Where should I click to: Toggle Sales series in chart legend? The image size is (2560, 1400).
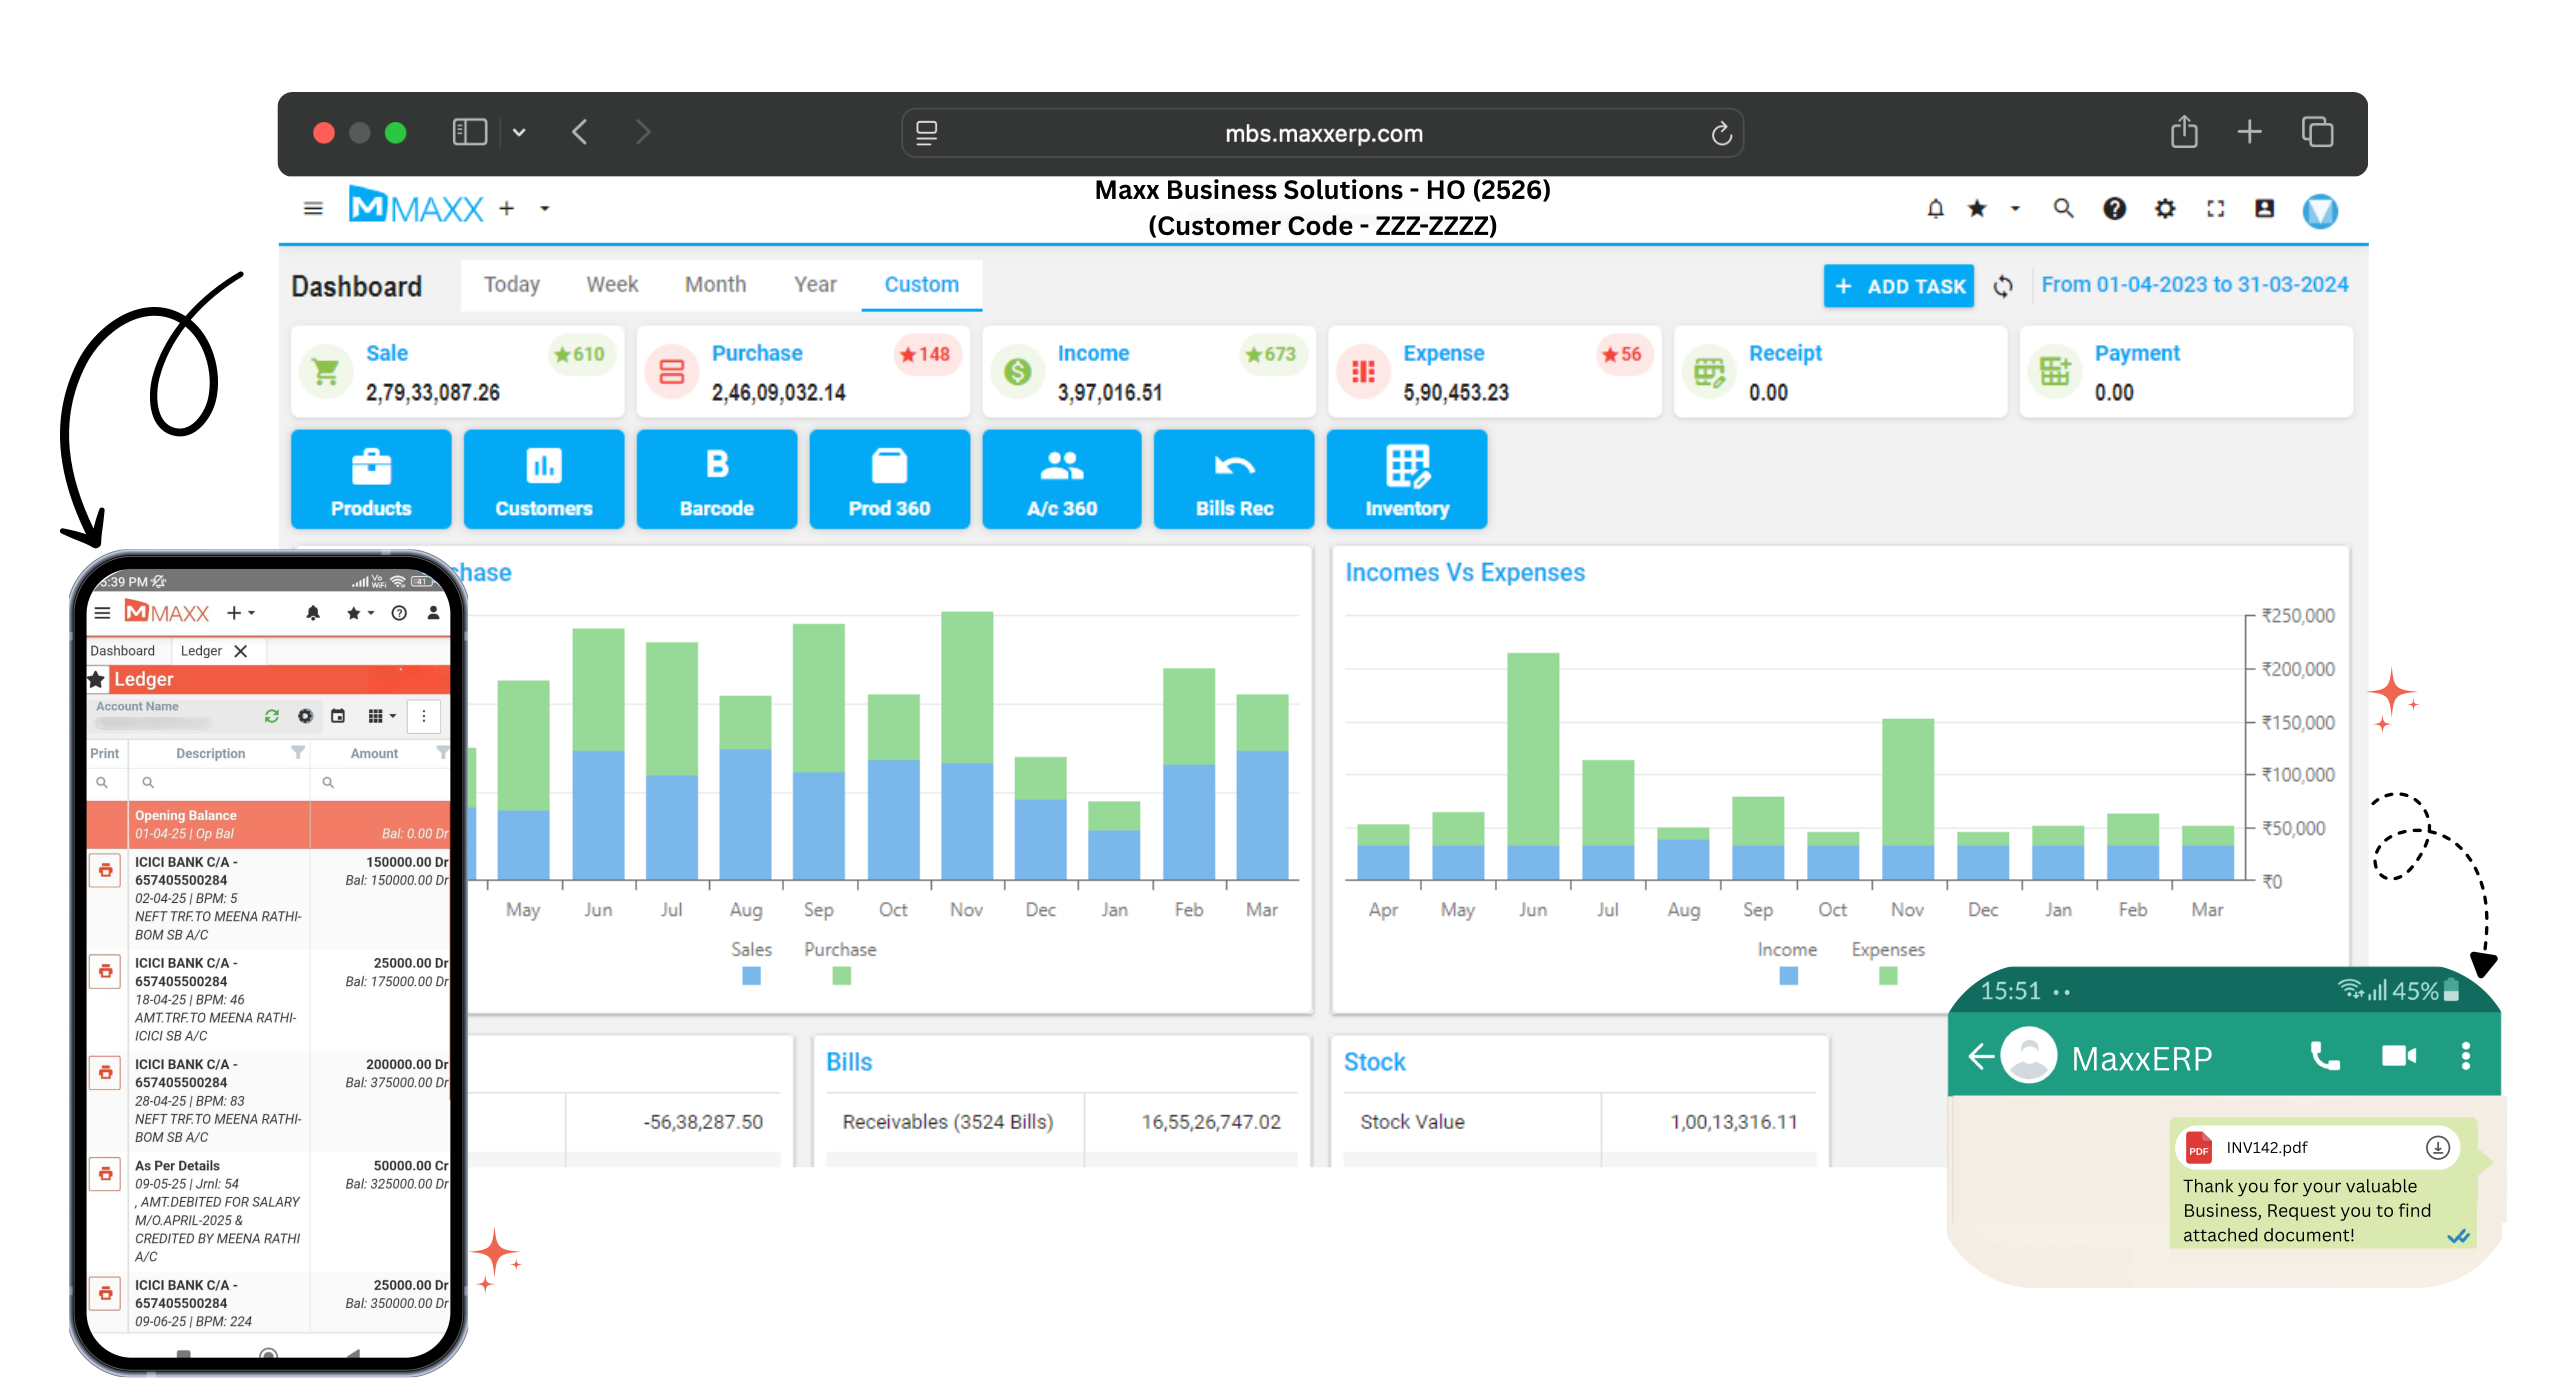(751, 975)
